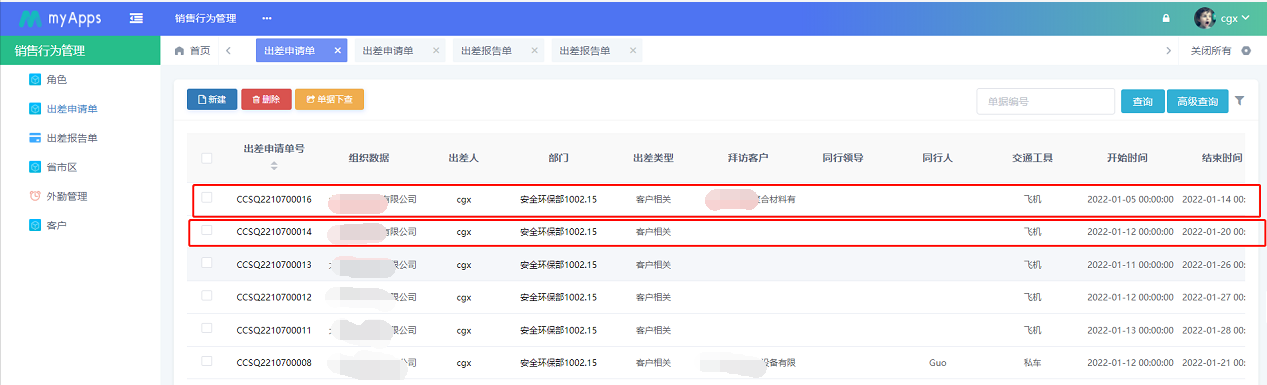1267x385 pixels.
Task: Check the row CCSQ2210700012 checkbox
Action: [207, 296]
